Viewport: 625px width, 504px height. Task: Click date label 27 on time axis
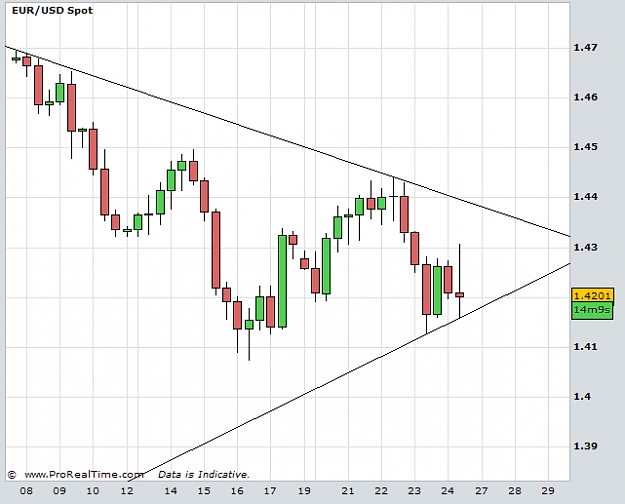pos(482,490)
